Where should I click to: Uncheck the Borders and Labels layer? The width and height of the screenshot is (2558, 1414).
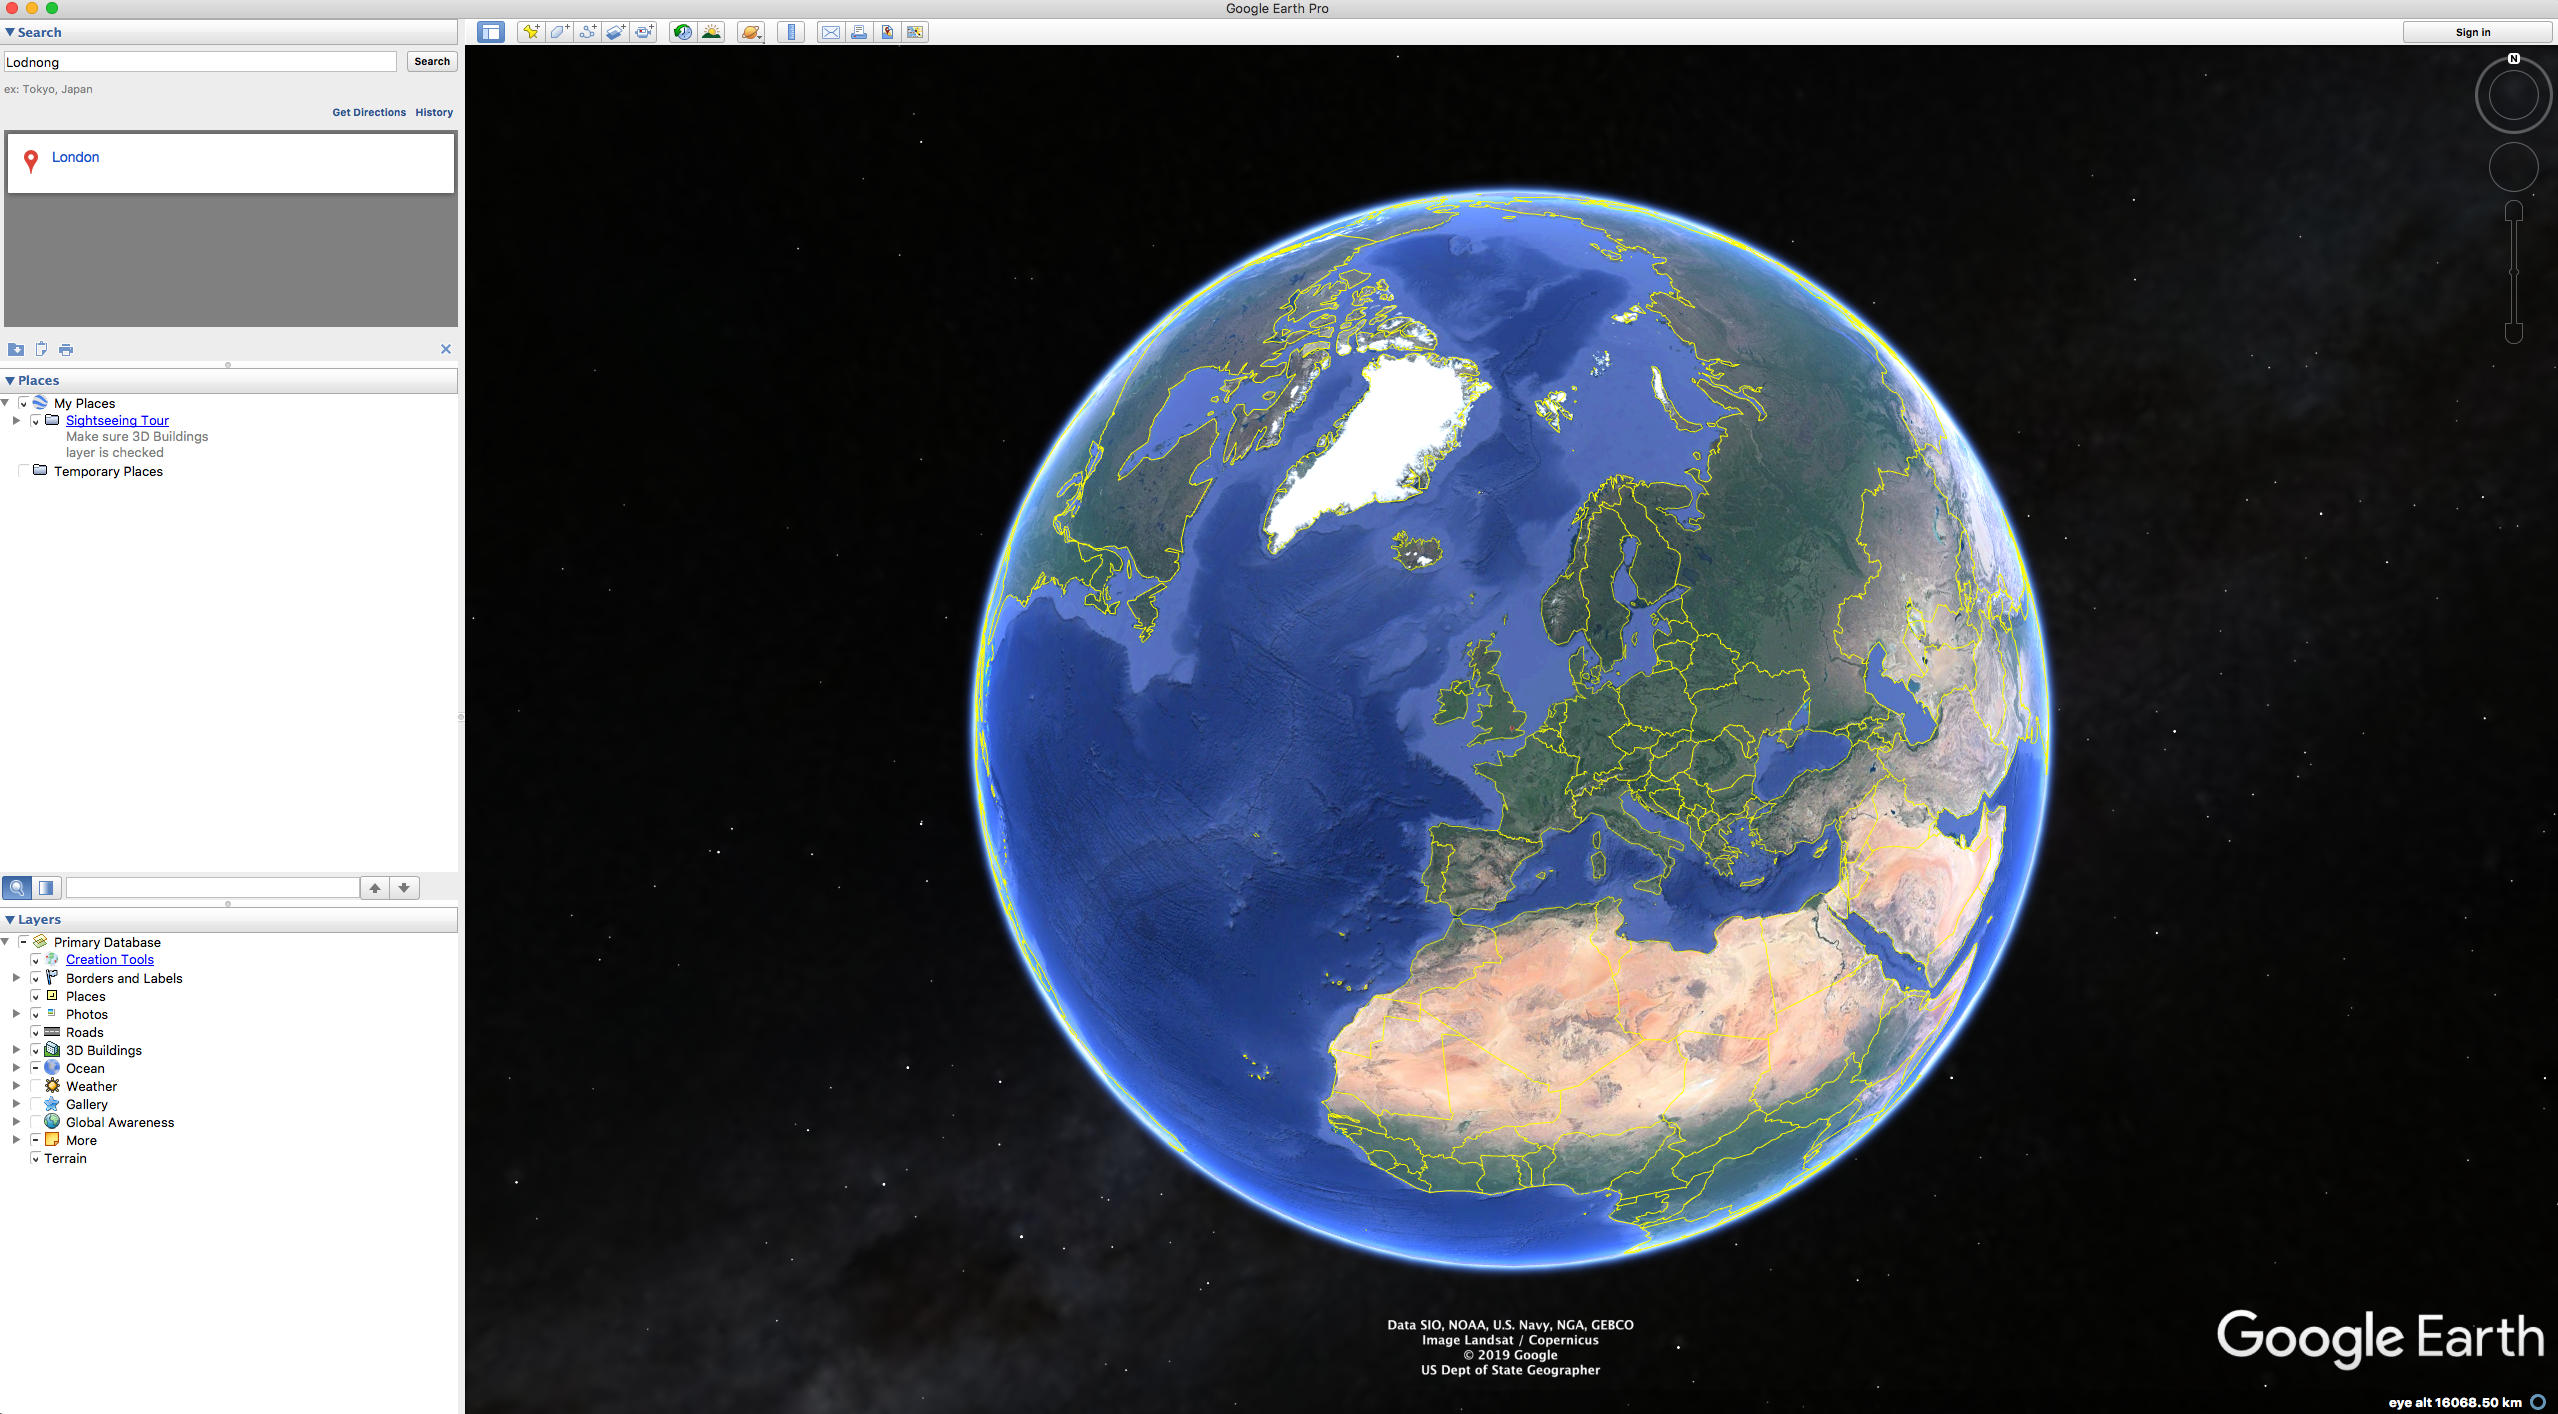[x=36, y=979]
